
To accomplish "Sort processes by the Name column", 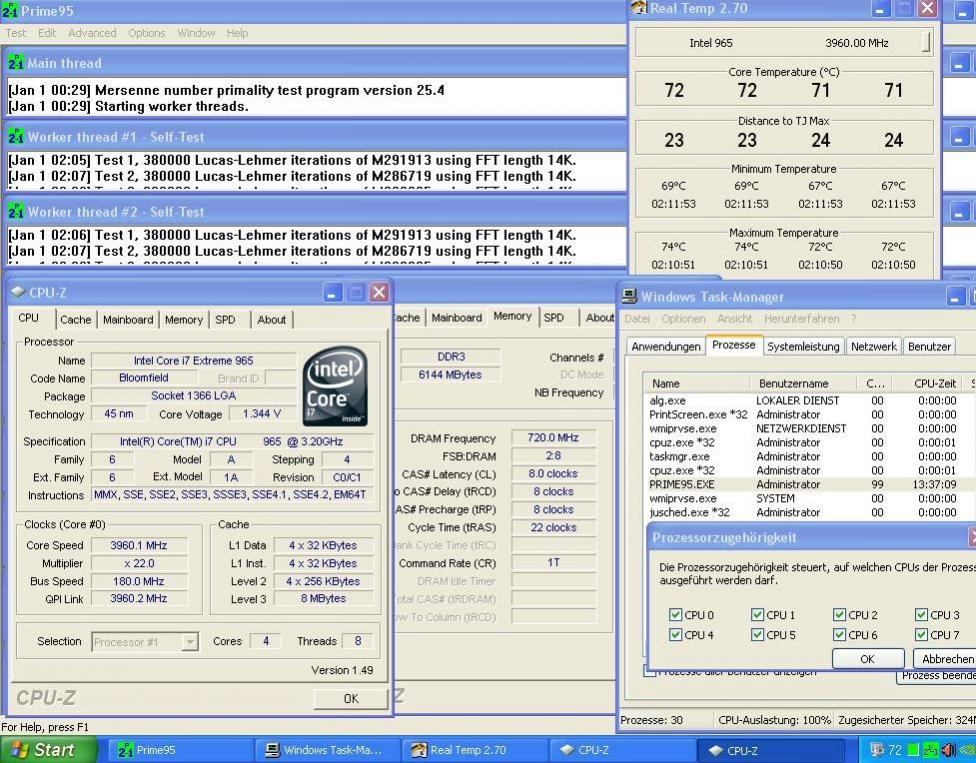I will [x=699, y=383].
